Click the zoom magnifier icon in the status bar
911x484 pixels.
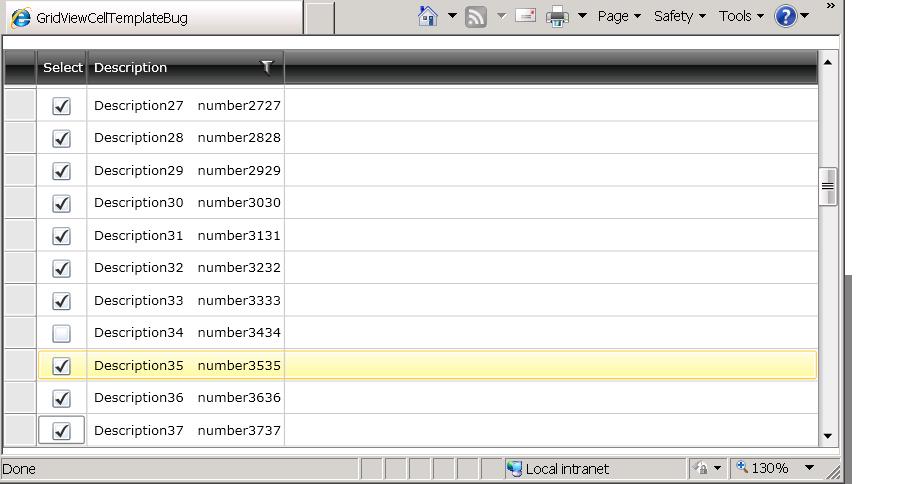coord(742,466)
